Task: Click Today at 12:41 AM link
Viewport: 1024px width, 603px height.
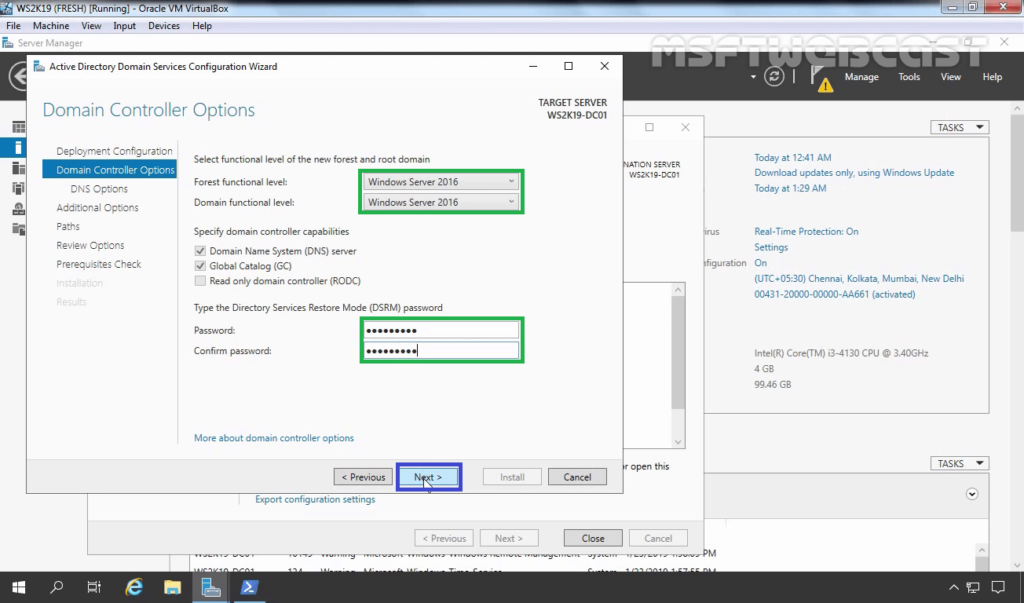Action: click(793, 157)
